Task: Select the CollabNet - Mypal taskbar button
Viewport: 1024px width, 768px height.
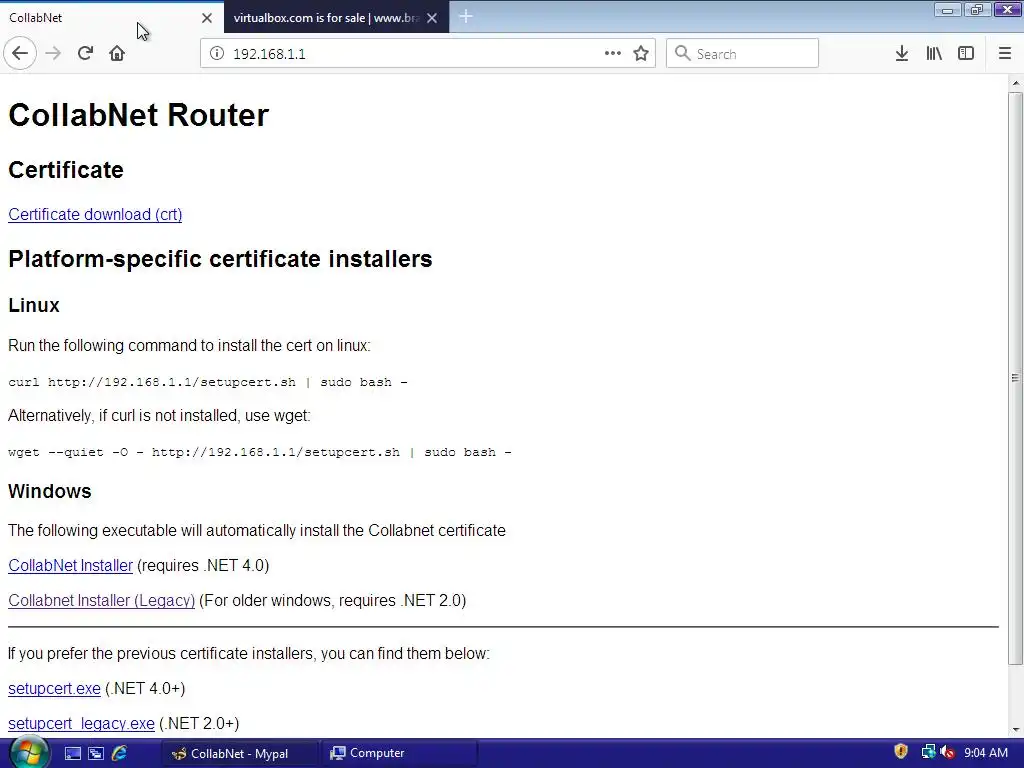Action: [240, 753]
